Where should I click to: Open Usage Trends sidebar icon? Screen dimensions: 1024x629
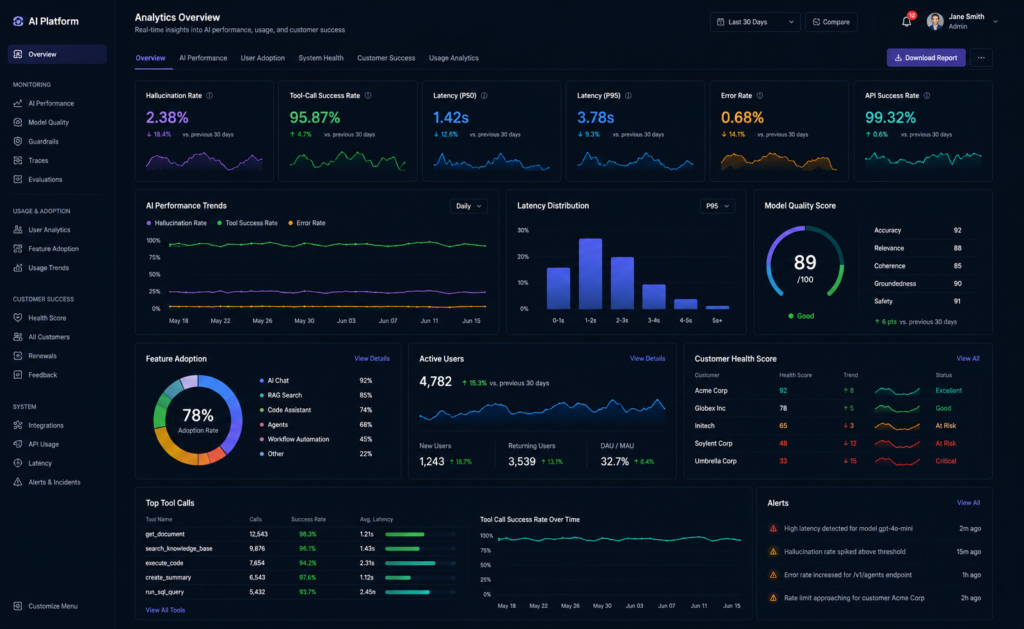click(18, 268)
